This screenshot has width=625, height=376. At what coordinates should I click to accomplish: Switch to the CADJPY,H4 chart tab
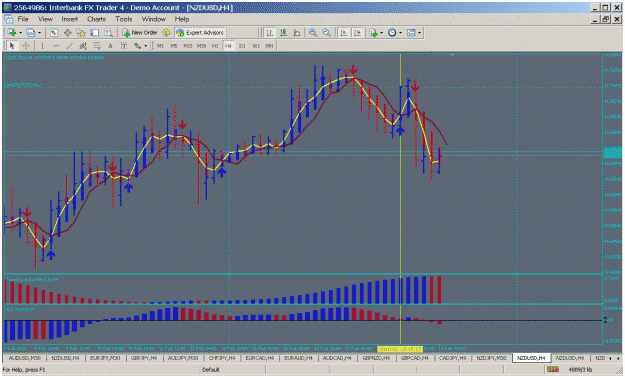pos(453,358)
